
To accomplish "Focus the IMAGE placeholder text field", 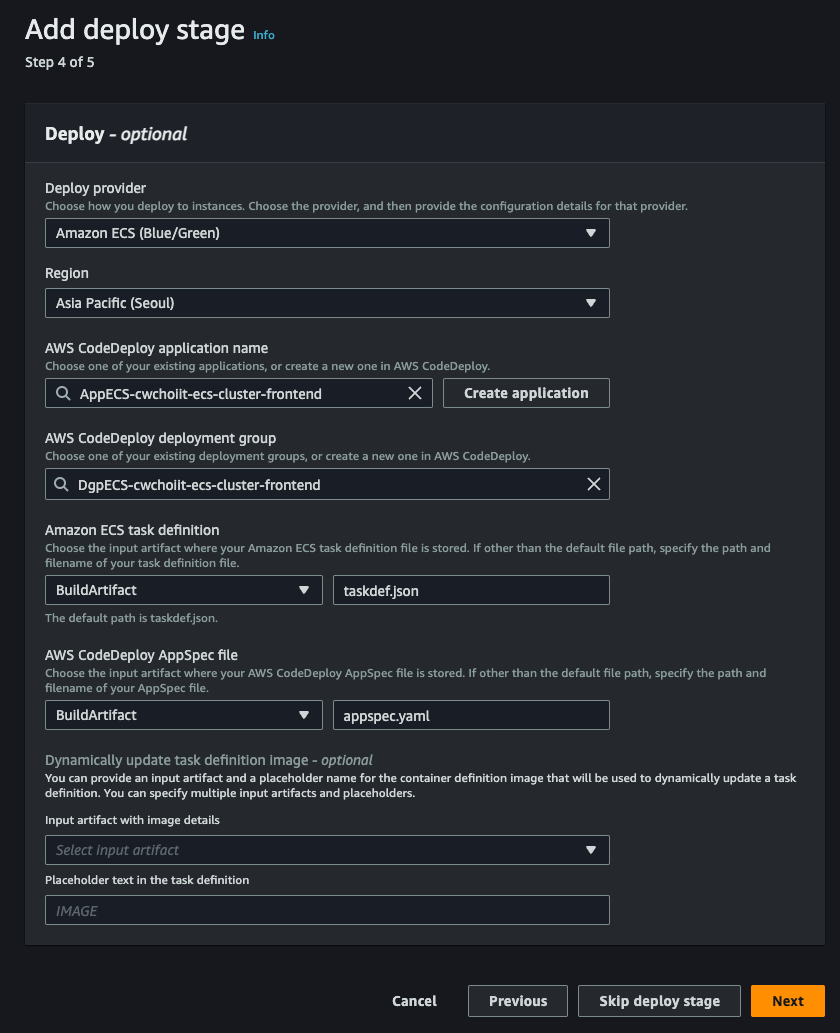I will 327,910.
